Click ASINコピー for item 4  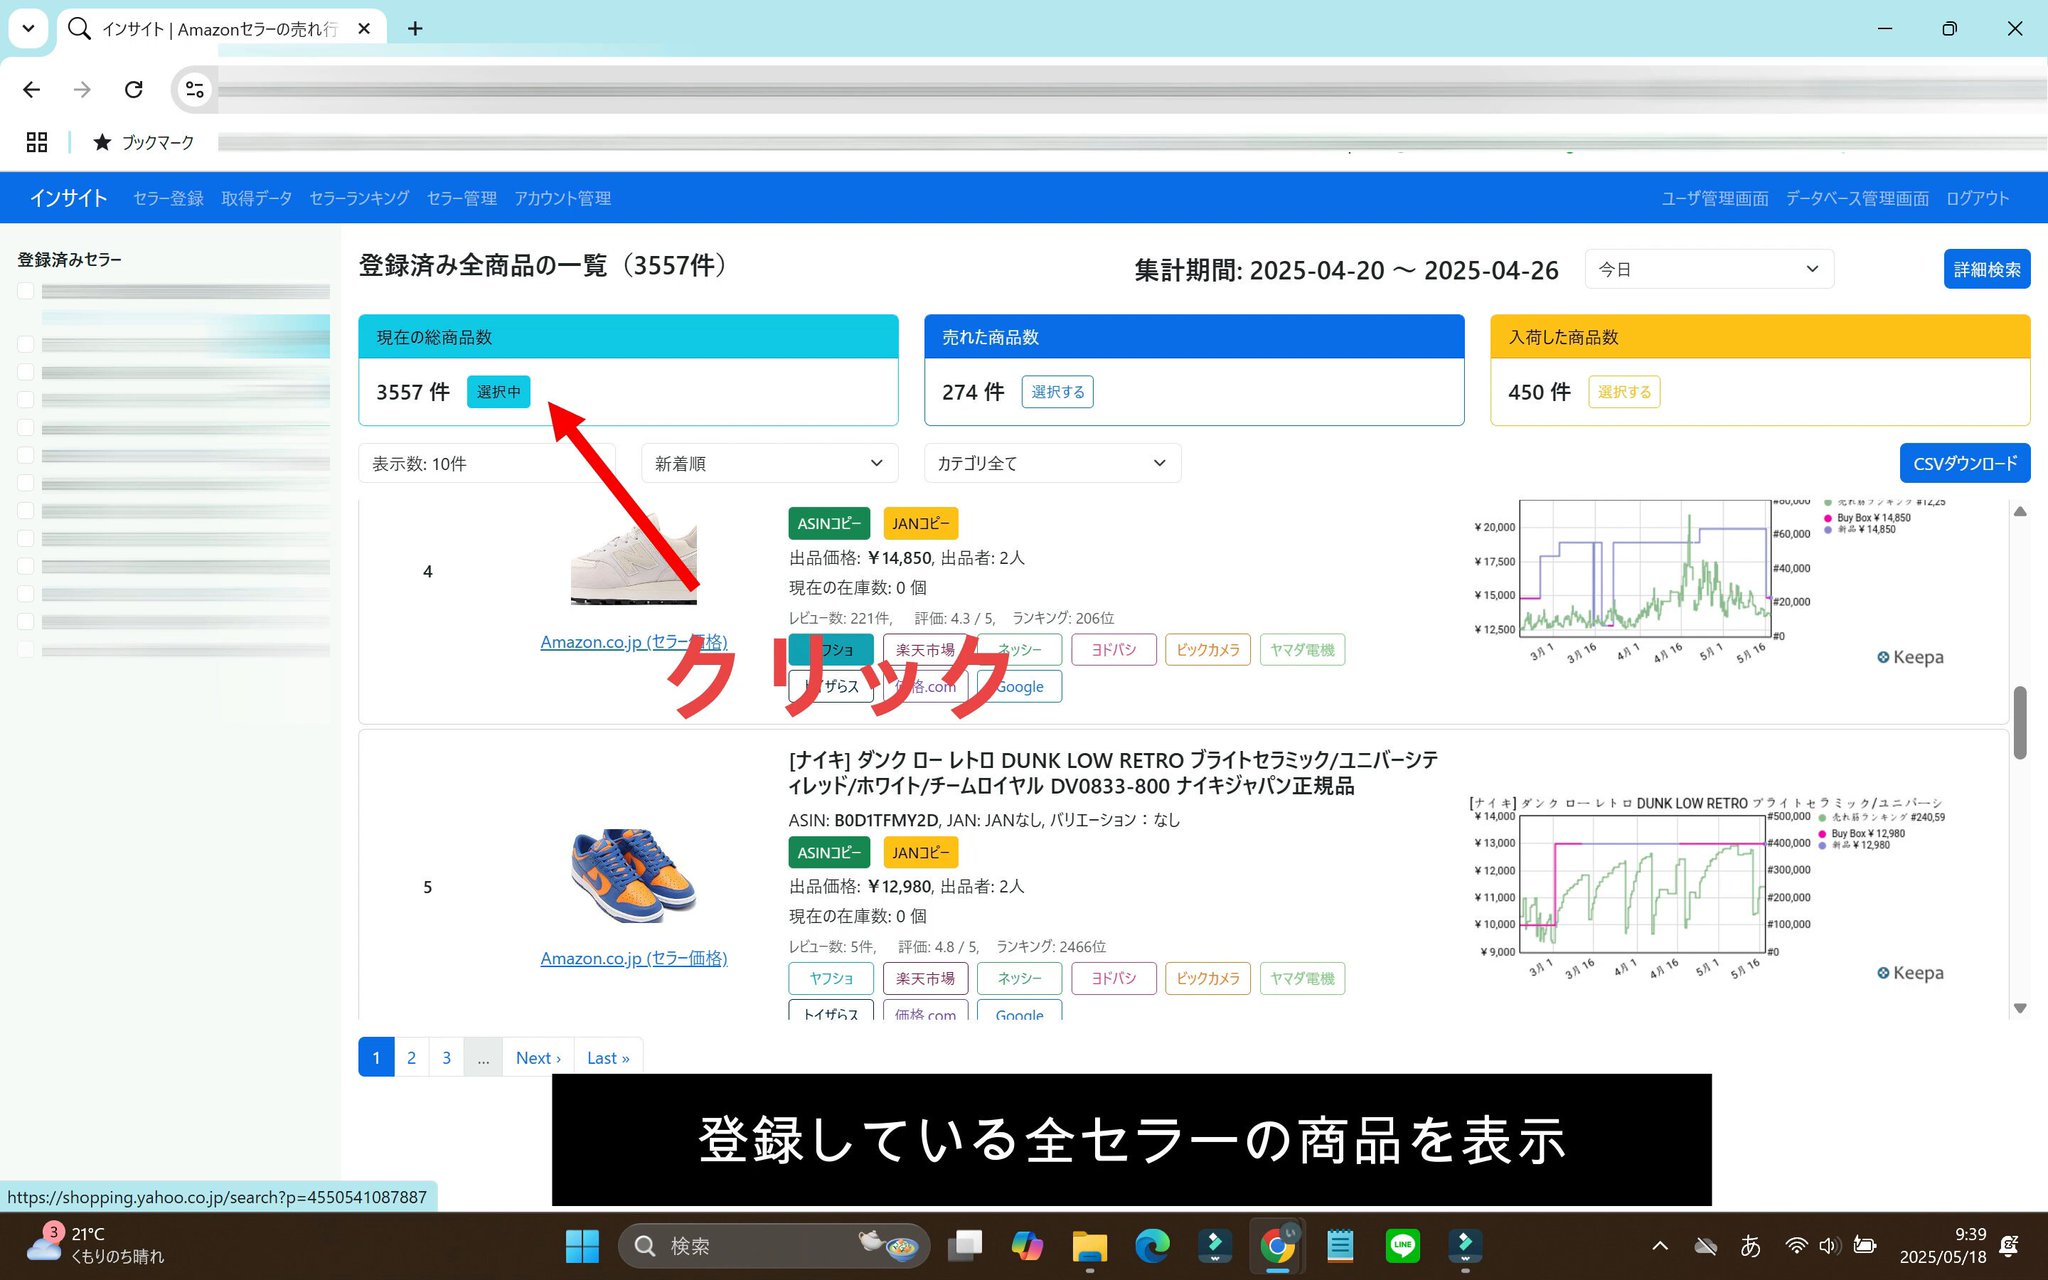(x=829, y=523)
